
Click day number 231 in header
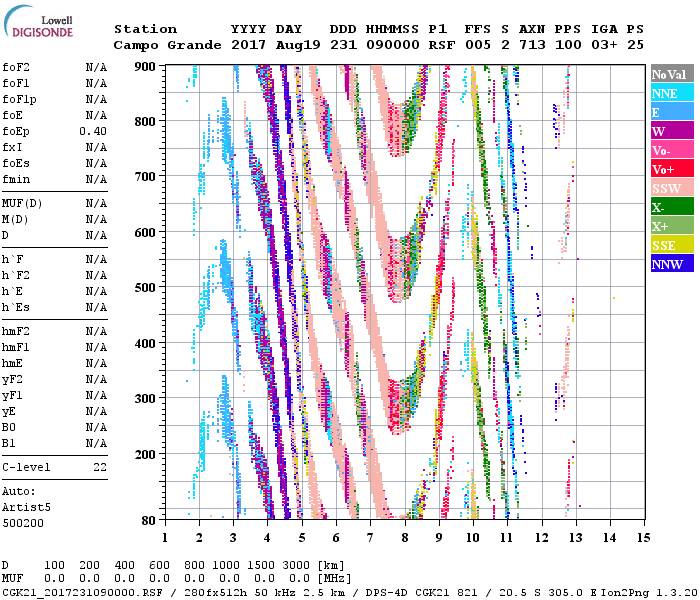pyautogui.click(x=343, y=45)
